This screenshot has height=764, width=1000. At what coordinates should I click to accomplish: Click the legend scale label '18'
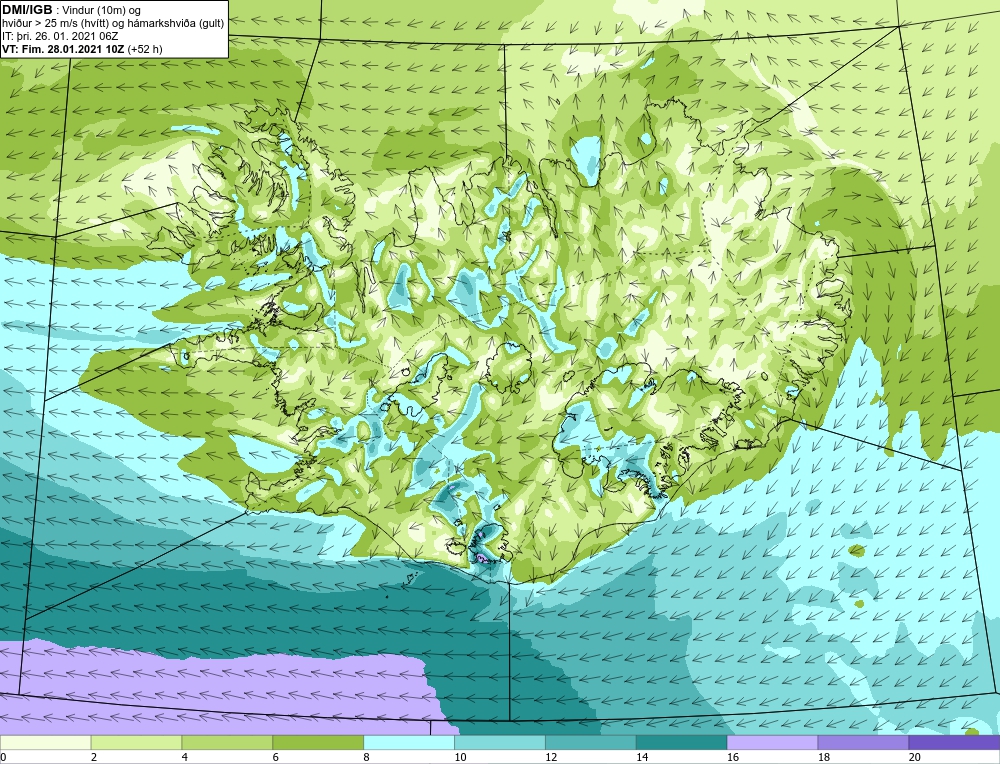(823, 757)
